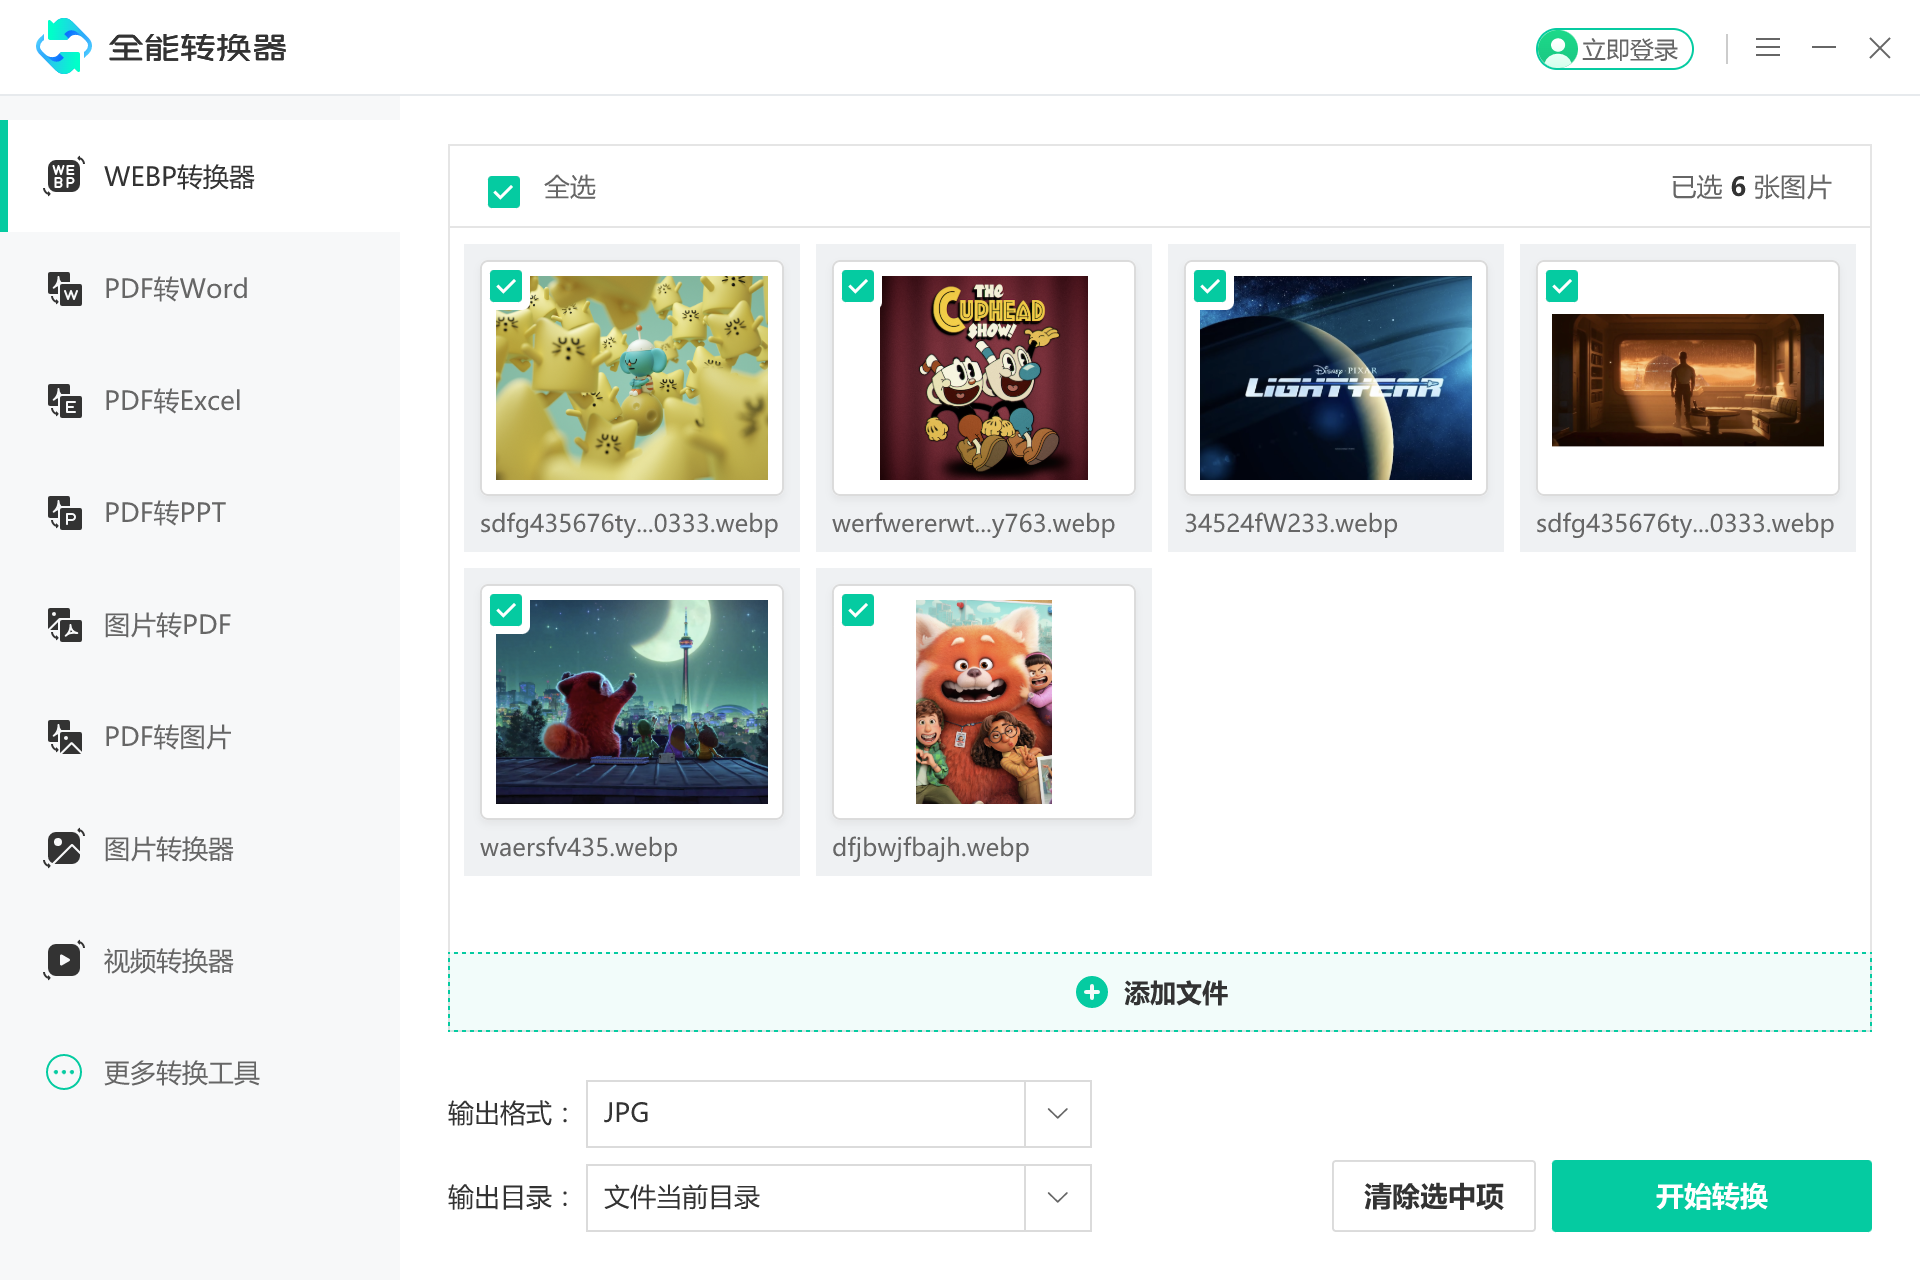Click the 视频转换器 play icon

[64, 961]
